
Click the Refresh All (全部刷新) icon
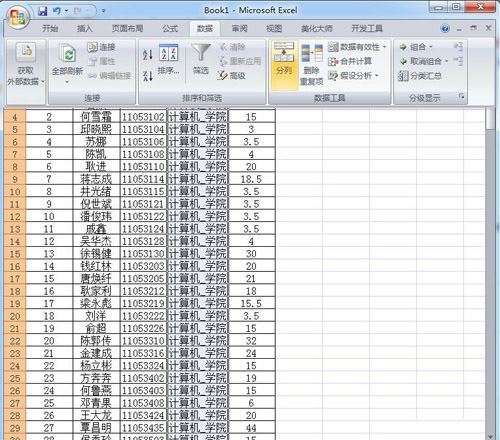coord(68,53)
